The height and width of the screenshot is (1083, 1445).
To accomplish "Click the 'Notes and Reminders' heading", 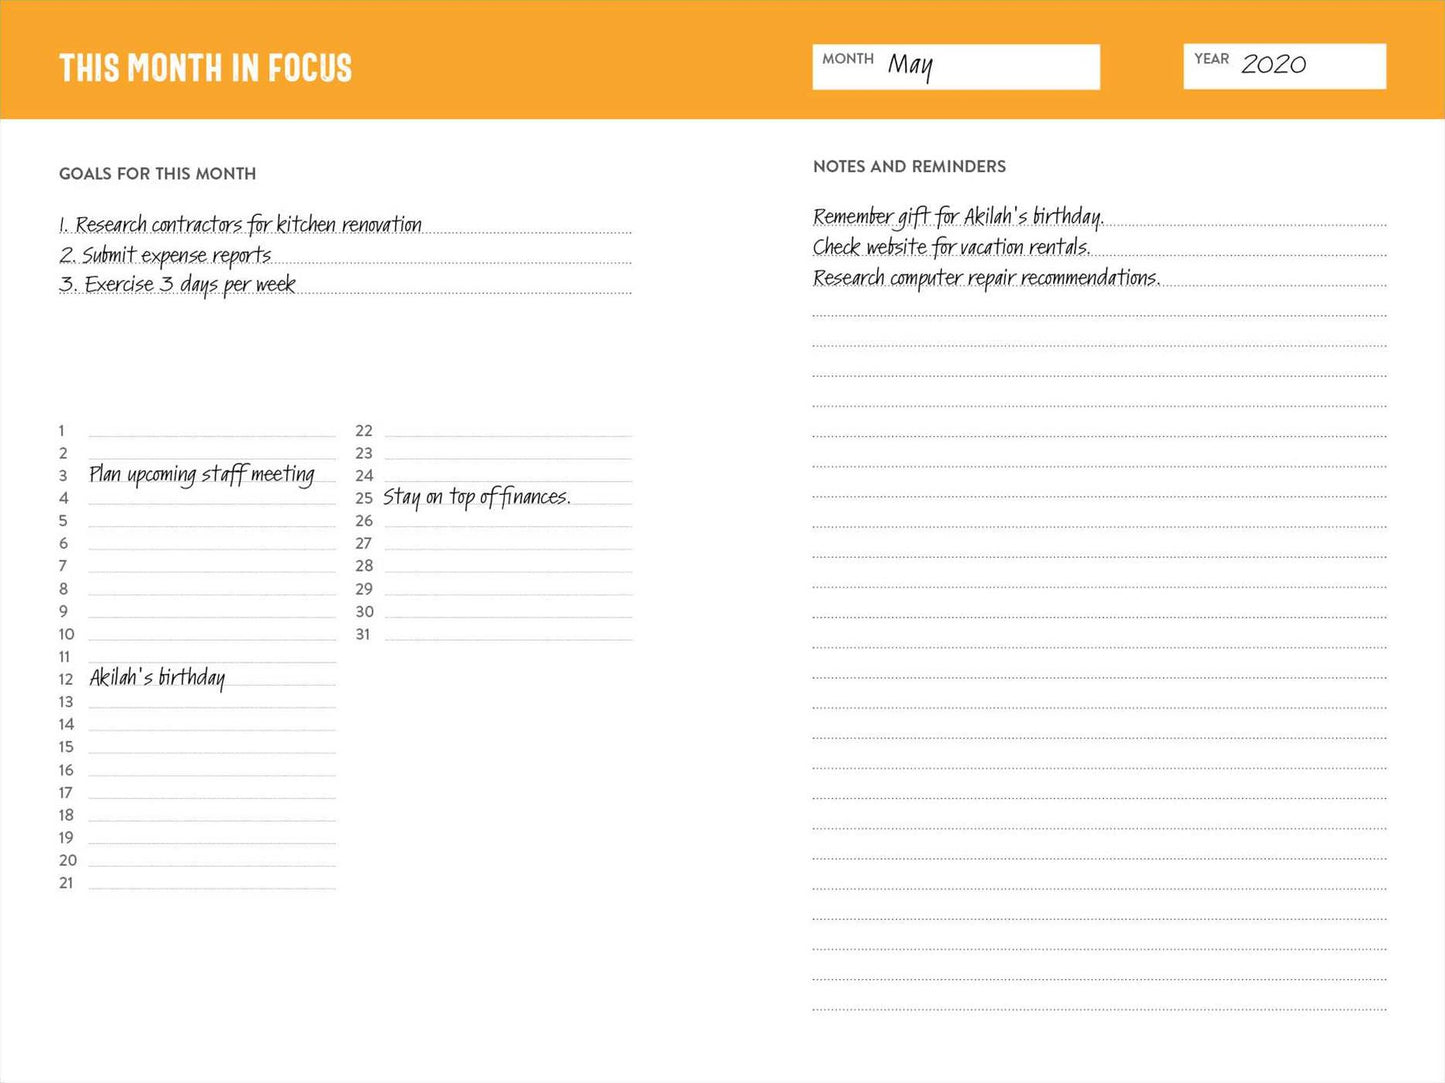I will point(910,167).
